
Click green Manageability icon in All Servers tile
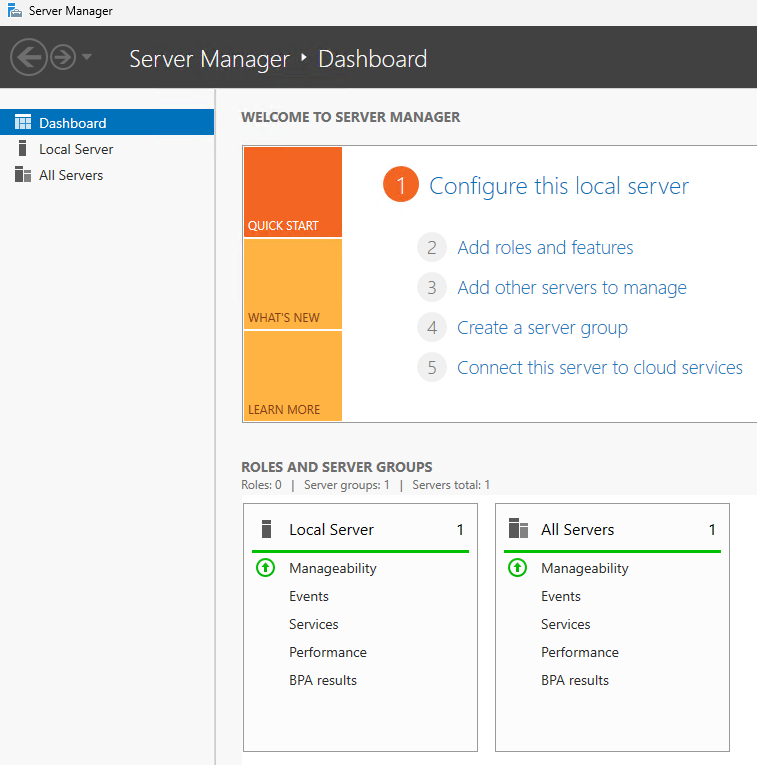[x=518, y=568]
